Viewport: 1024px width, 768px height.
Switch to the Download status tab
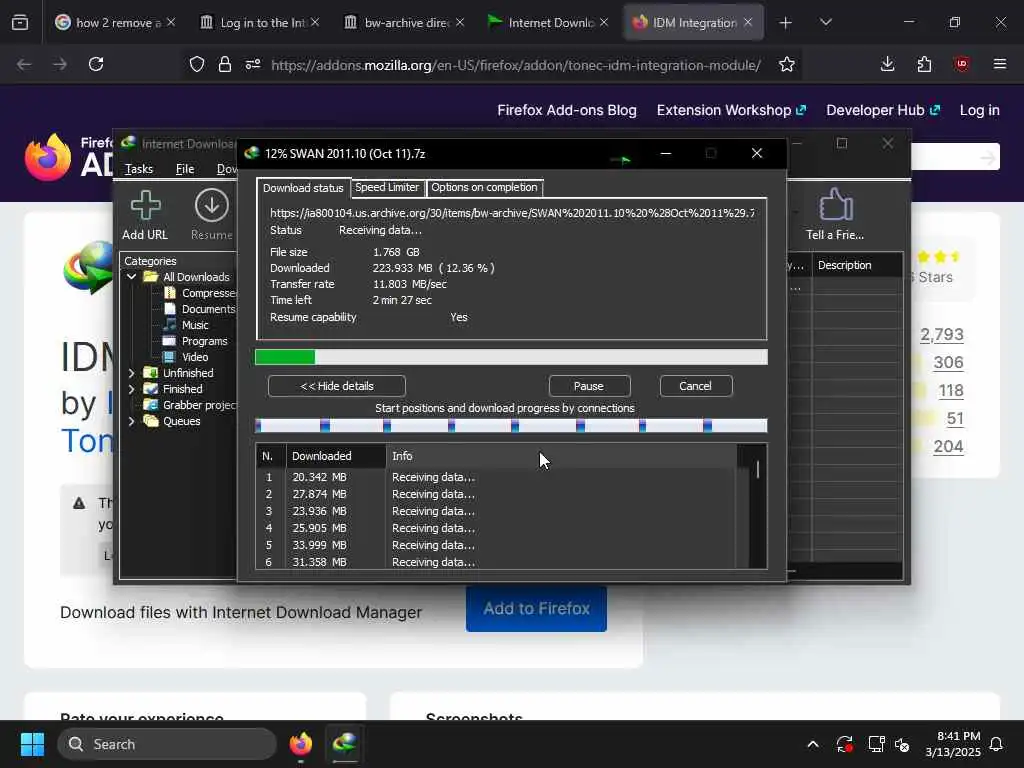click(x=303, y=188)
